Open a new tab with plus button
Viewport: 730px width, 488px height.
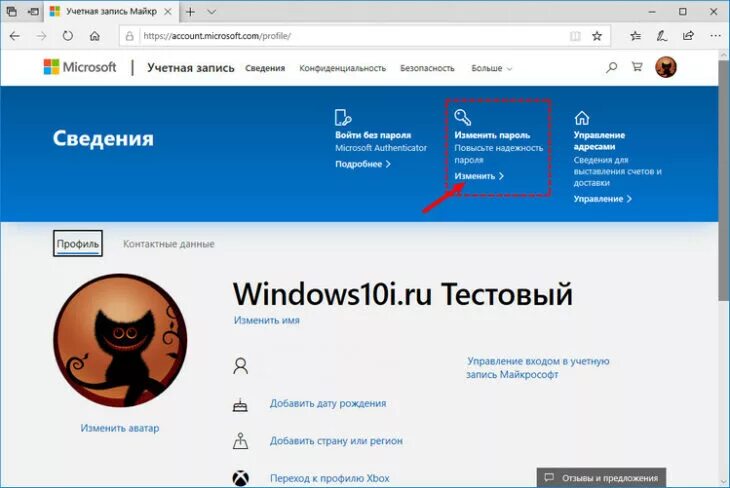click(x=190, y=12)
